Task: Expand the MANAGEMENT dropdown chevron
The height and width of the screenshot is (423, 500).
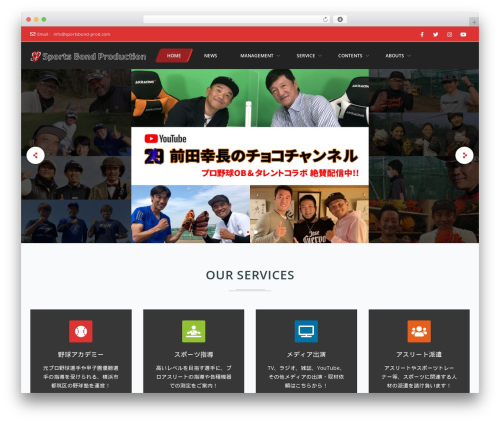Action: [x=278, y=56]
